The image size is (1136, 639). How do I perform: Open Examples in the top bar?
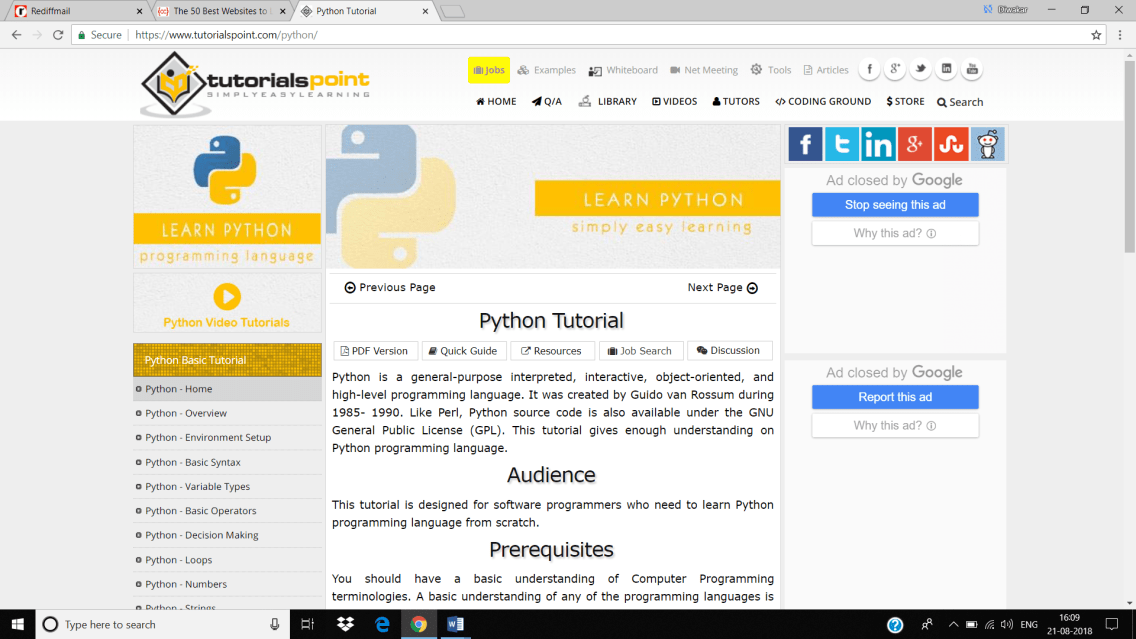(547, 70)
